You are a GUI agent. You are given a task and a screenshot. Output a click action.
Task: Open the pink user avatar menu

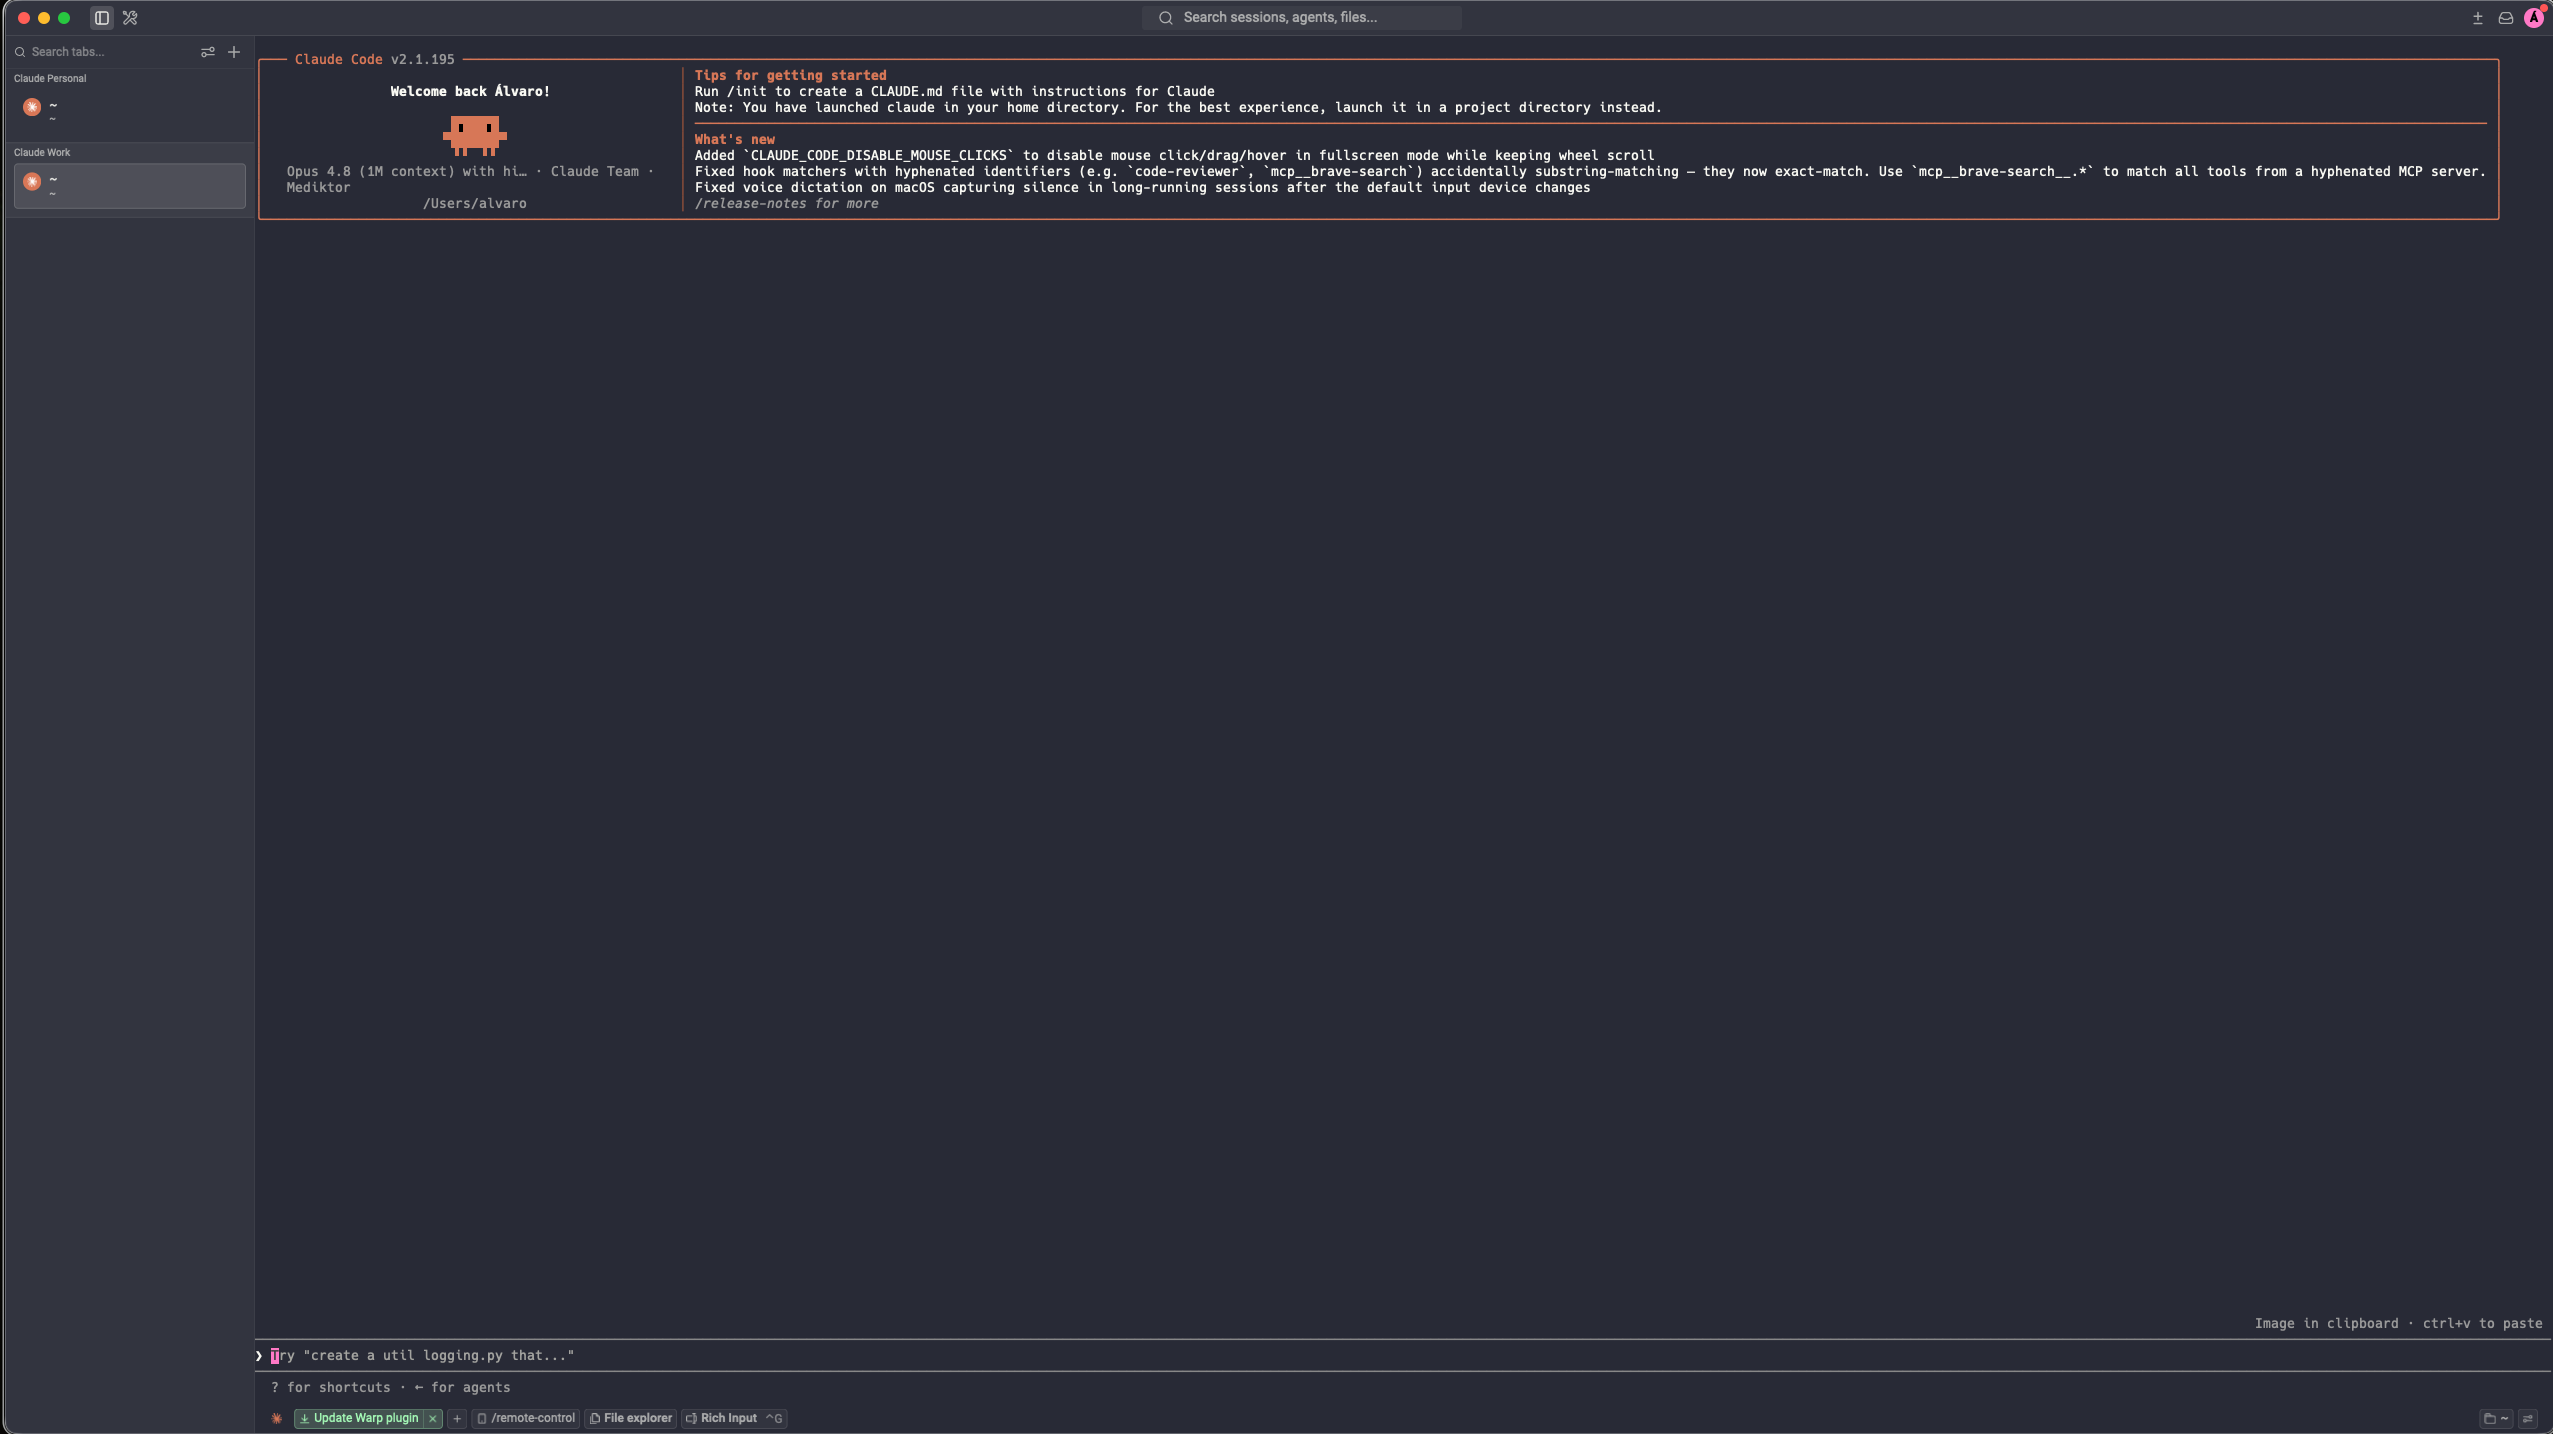(x=2534, y=17)
